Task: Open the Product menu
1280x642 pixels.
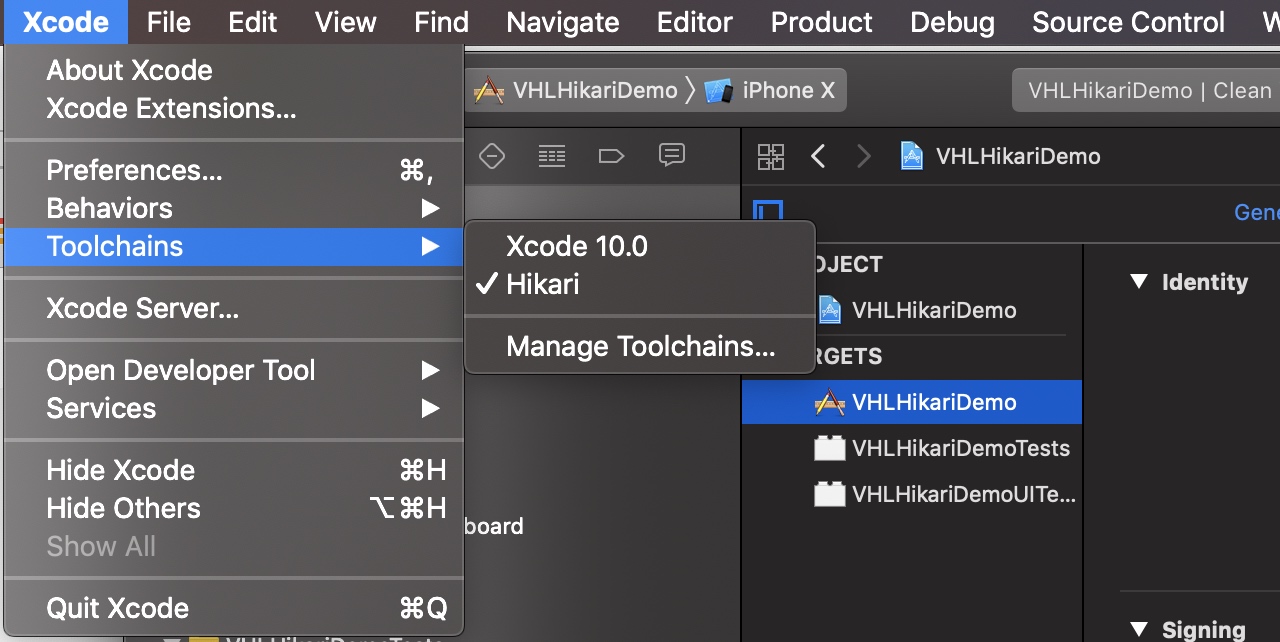Action: pyautogui.click(x=821, y=22)
